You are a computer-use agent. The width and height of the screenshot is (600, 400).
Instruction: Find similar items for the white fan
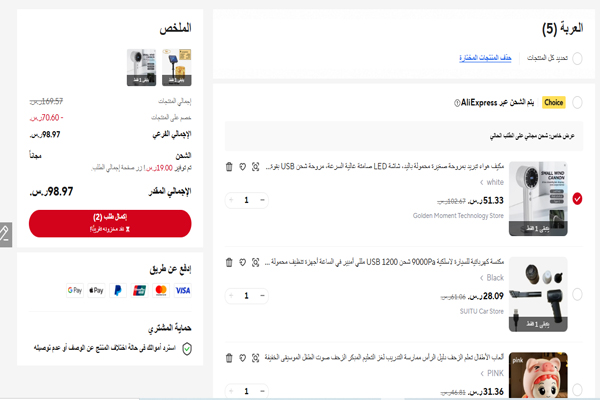pyautogui.click(x=255, y=167)
